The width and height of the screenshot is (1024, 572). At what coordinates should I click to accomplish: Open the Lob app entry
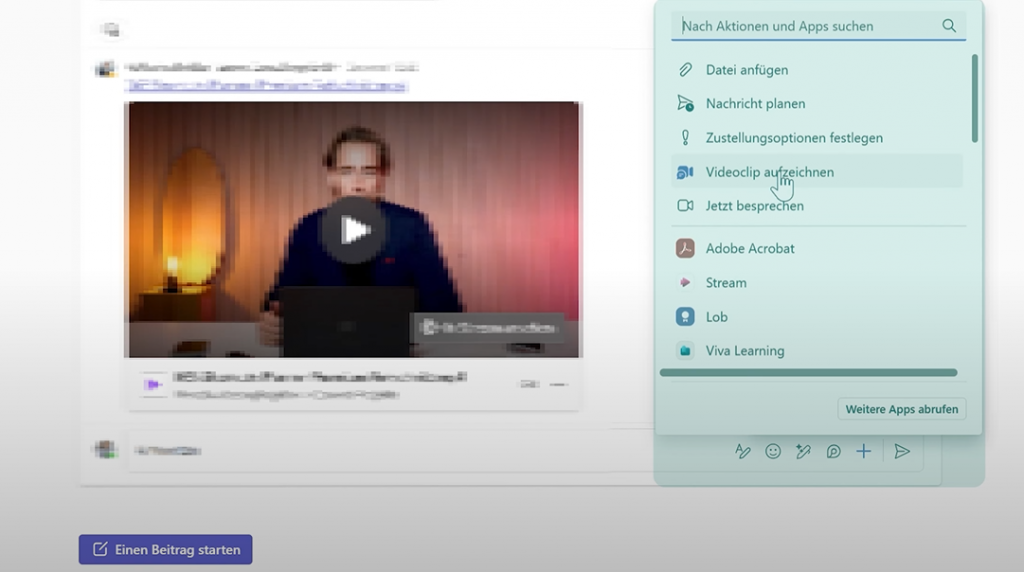(x=816, y=317)
